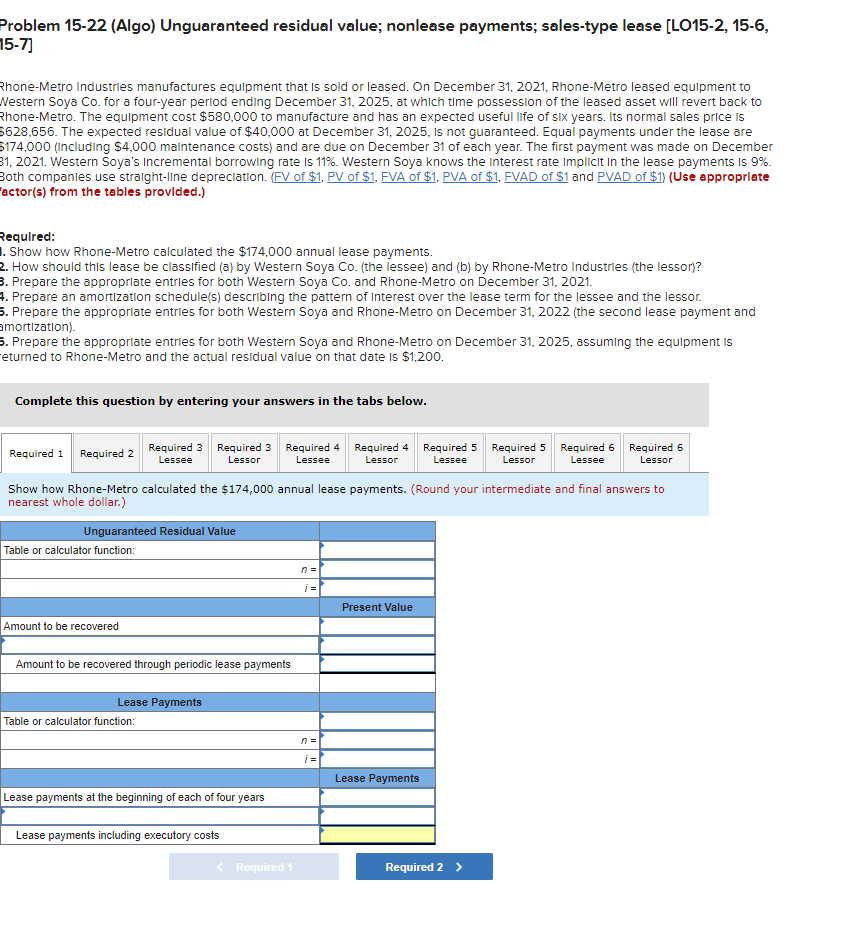Open the Required 5 Lessee tab
Viewport: 861px width, 940px height.
pos(450,453)
